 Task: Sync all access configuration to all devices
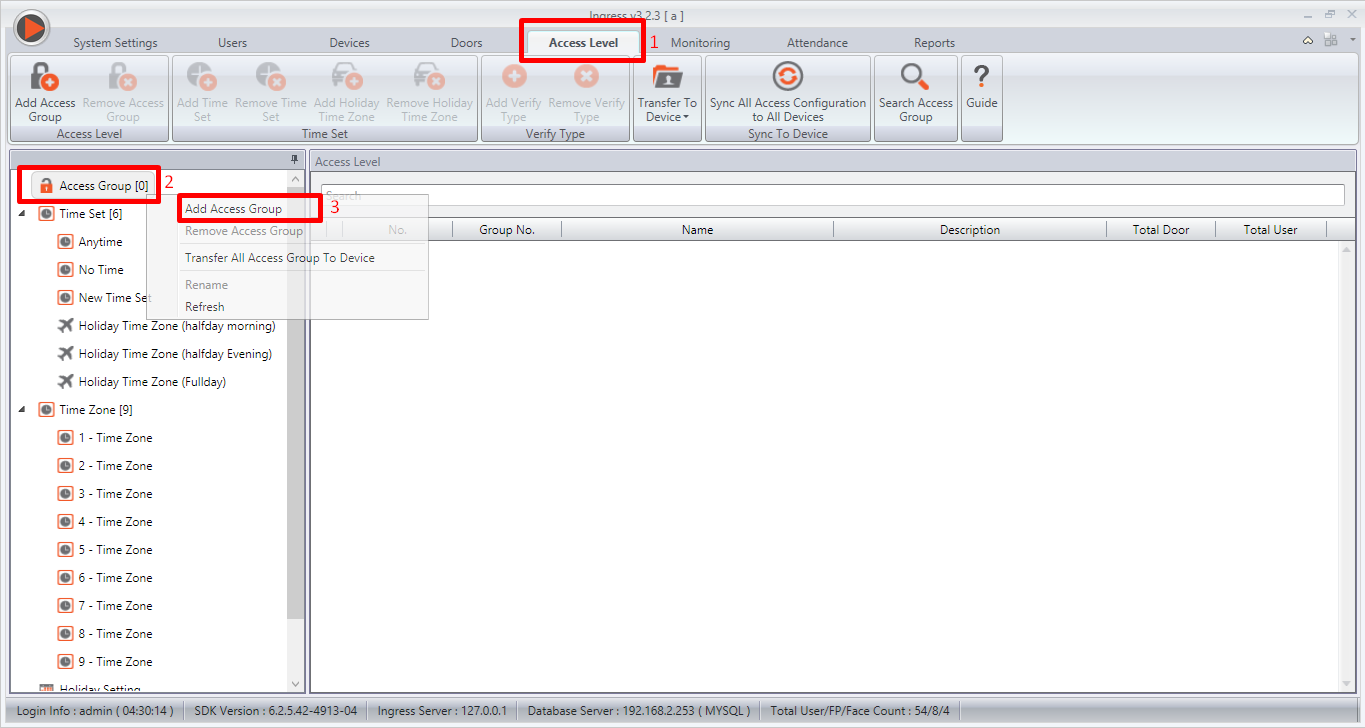point(788,92)
